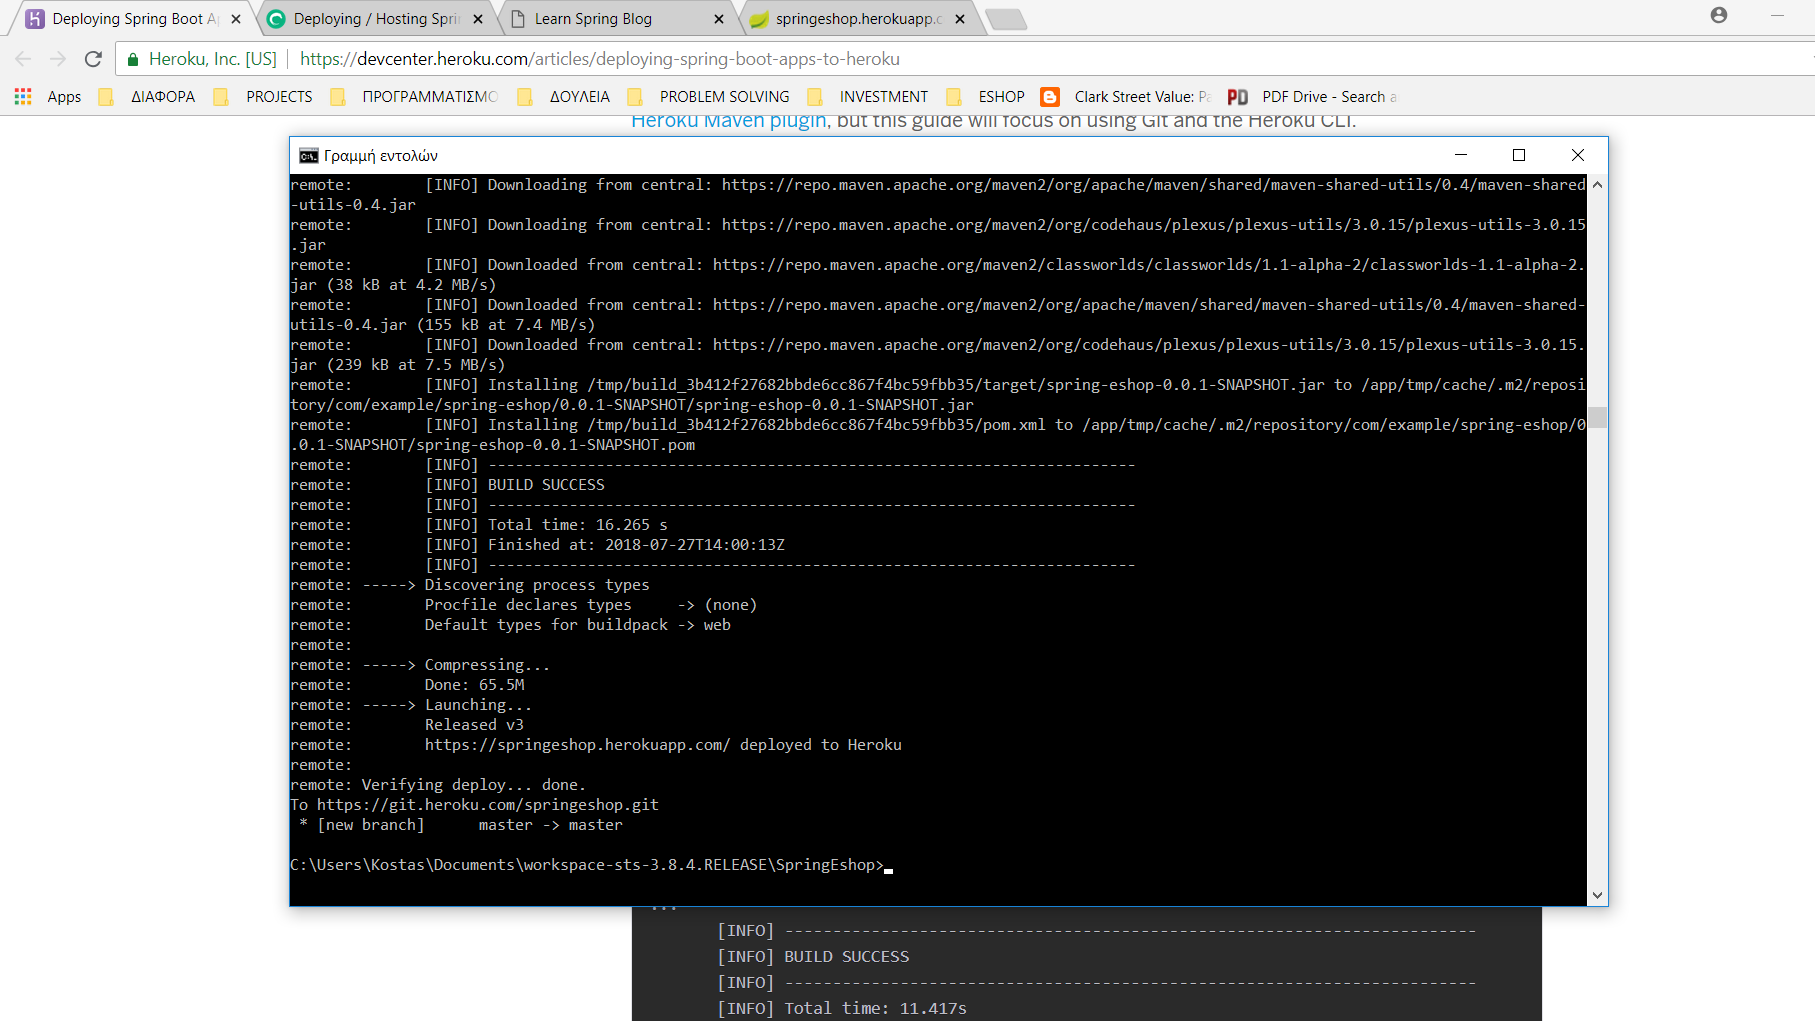This screenshot has width=1815, height=1021.
Task: Close the Deploying / Hosting Spring tab
Action: click(x=477, y=19)
